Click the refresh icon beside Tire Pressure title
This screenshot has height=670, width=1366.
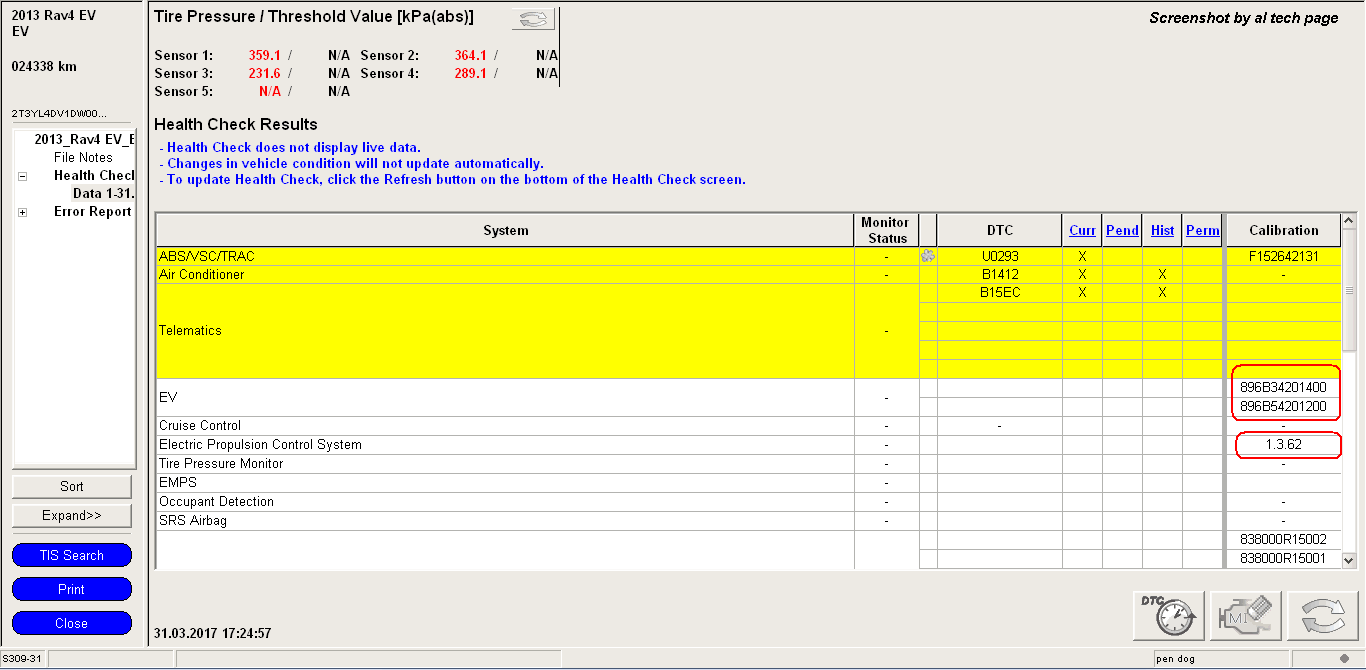click(x=533, y=20)
